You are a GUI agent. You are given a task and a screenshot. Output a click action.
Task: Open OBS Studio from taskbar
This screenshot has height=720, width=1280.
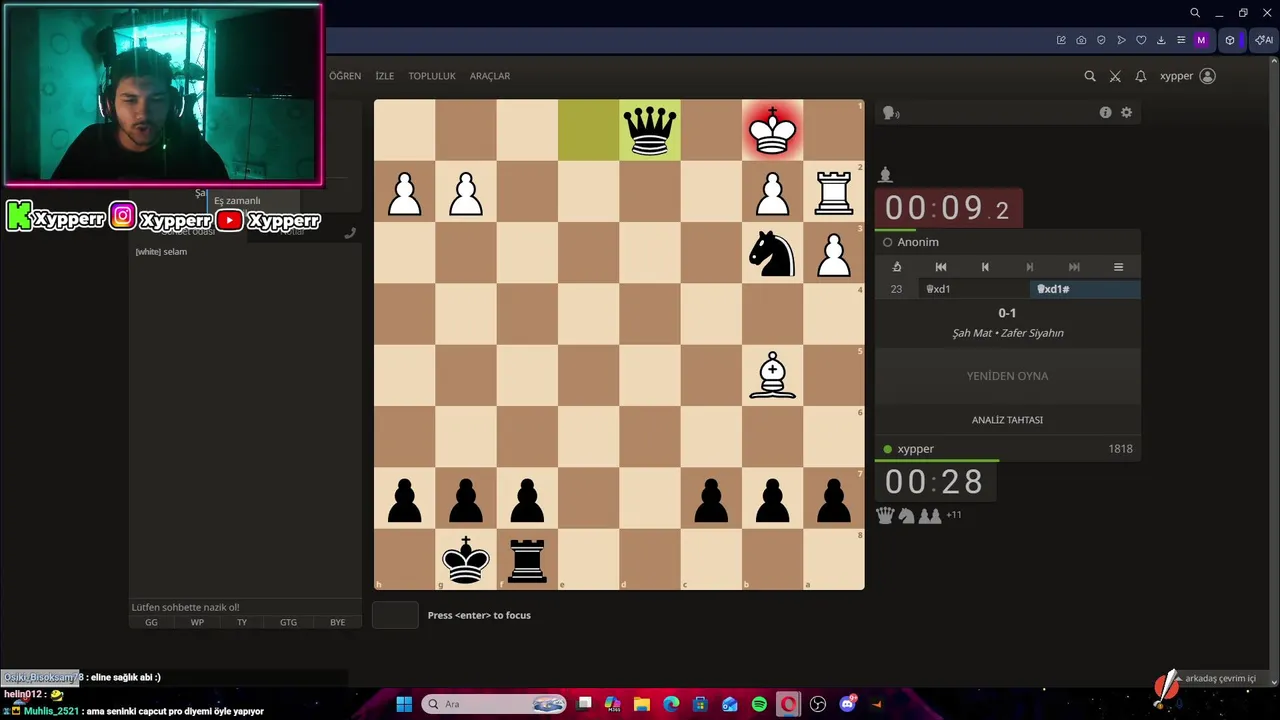click(x=818, y=704)
